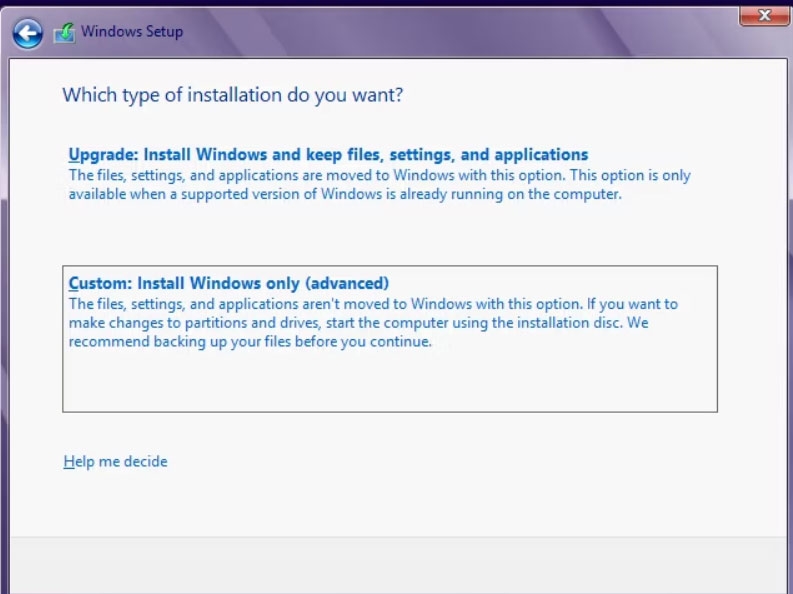Click the 'Which type of installation do you want?' heading
The height and width of the screenshot is (594, 793).
[233, 95]
